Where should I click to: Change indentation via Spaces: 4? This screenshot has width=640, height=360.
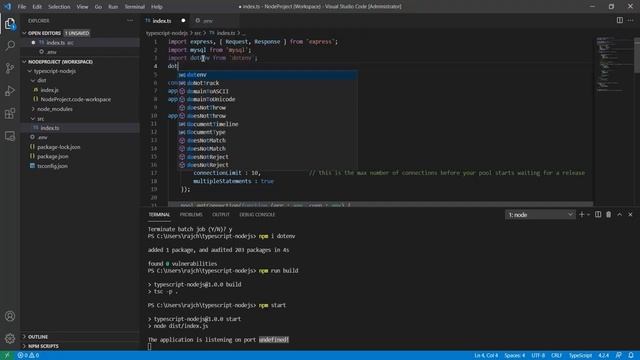pyautogui.click(x=515, y=356)
